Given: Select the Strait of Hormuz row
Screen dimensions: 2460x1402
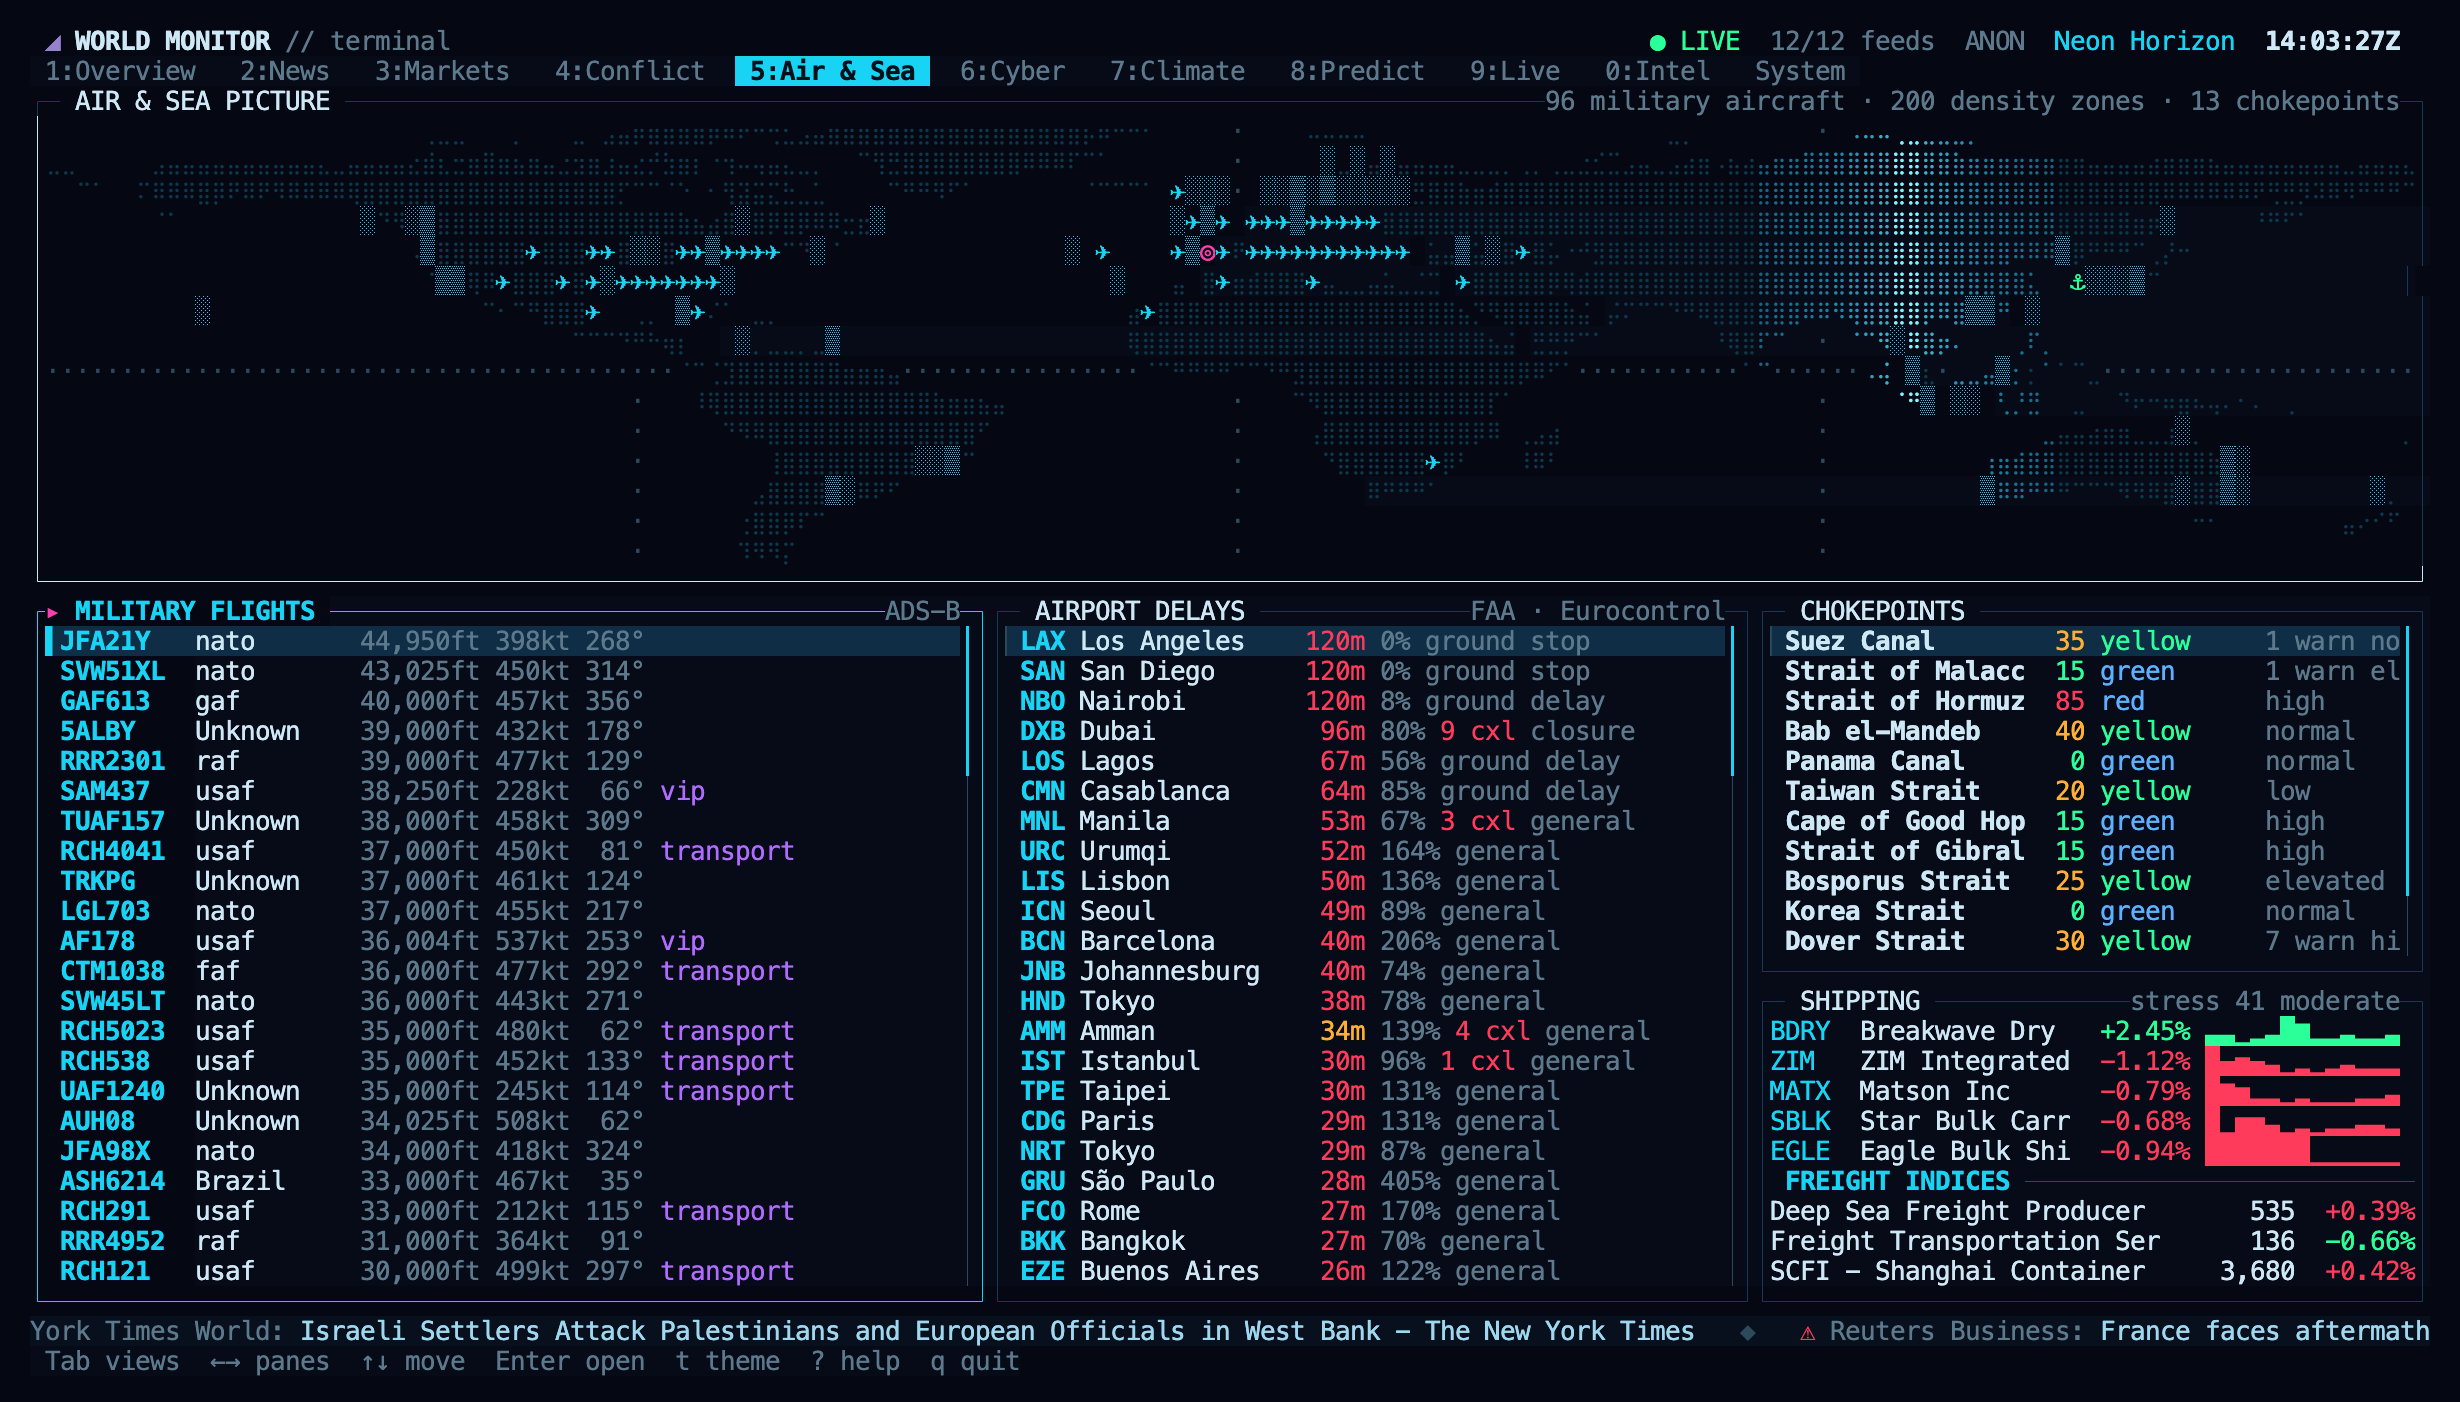Looking at the screenshot, I should pyautogui.click(x=2085, y=701).
